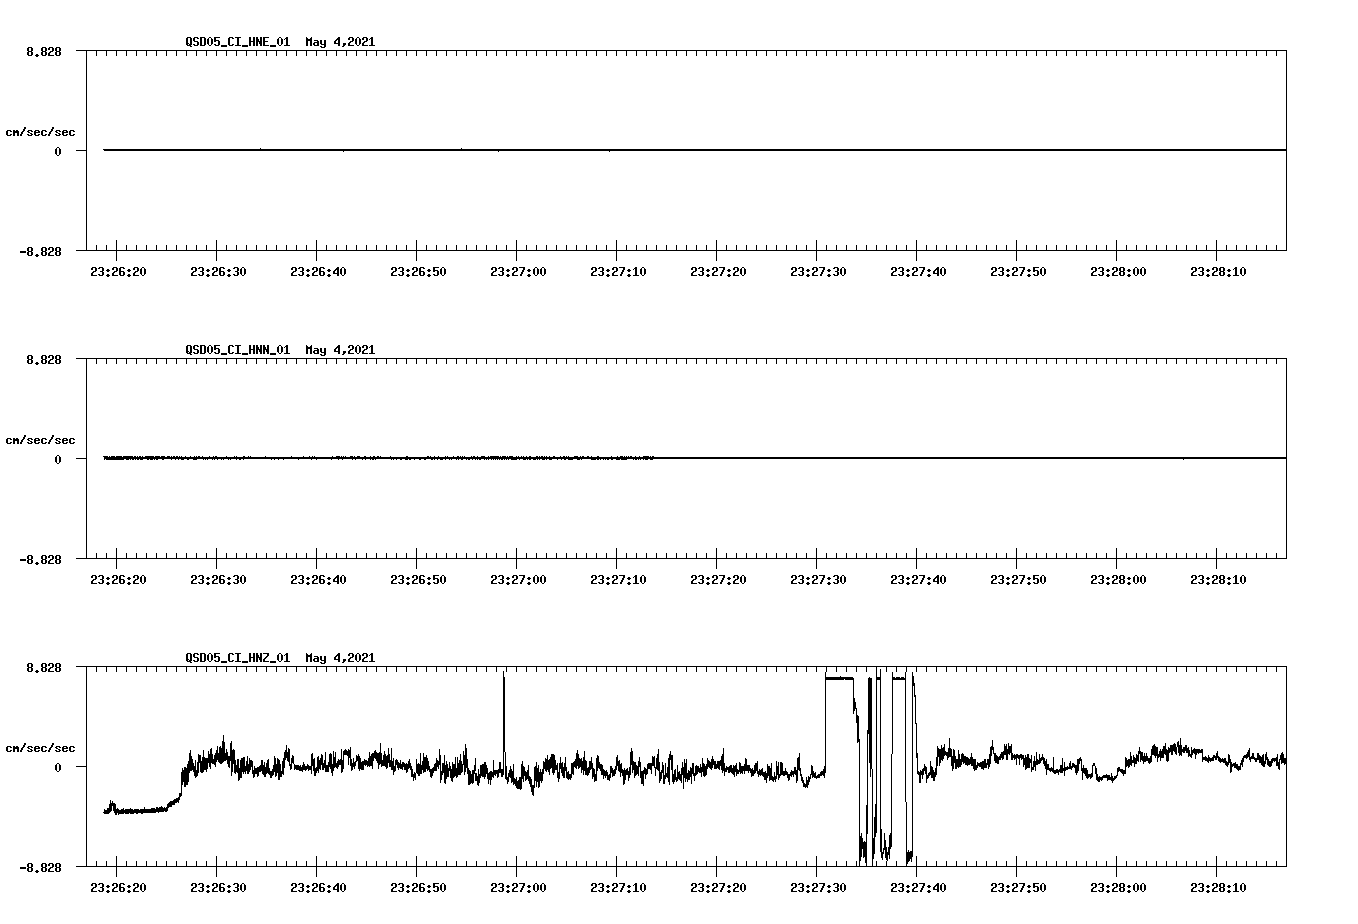
Task: Select the QSD05_CI_HNN_01 channel title
Action: coord(236,351)
